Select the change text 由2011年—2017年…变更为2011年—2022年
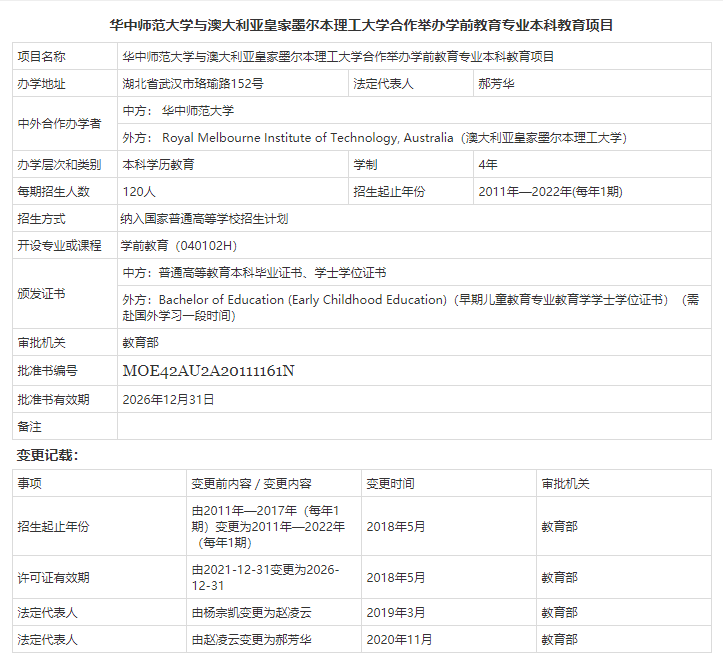 pyautogui.click(x=268, y=526)
